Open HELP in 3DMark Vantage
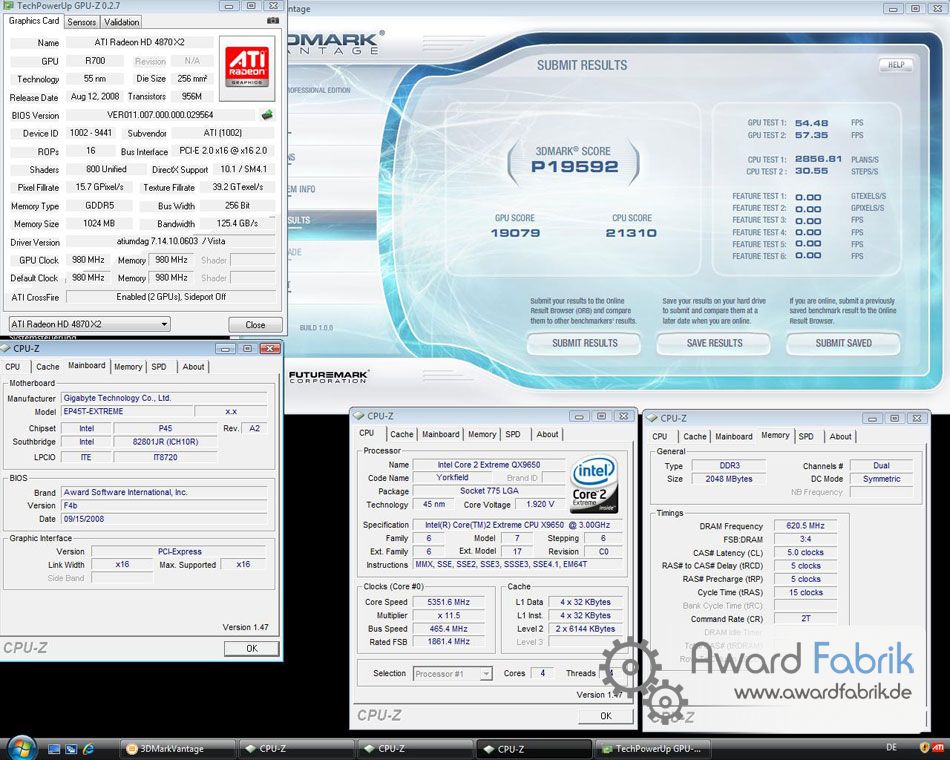 coord(895,65)
